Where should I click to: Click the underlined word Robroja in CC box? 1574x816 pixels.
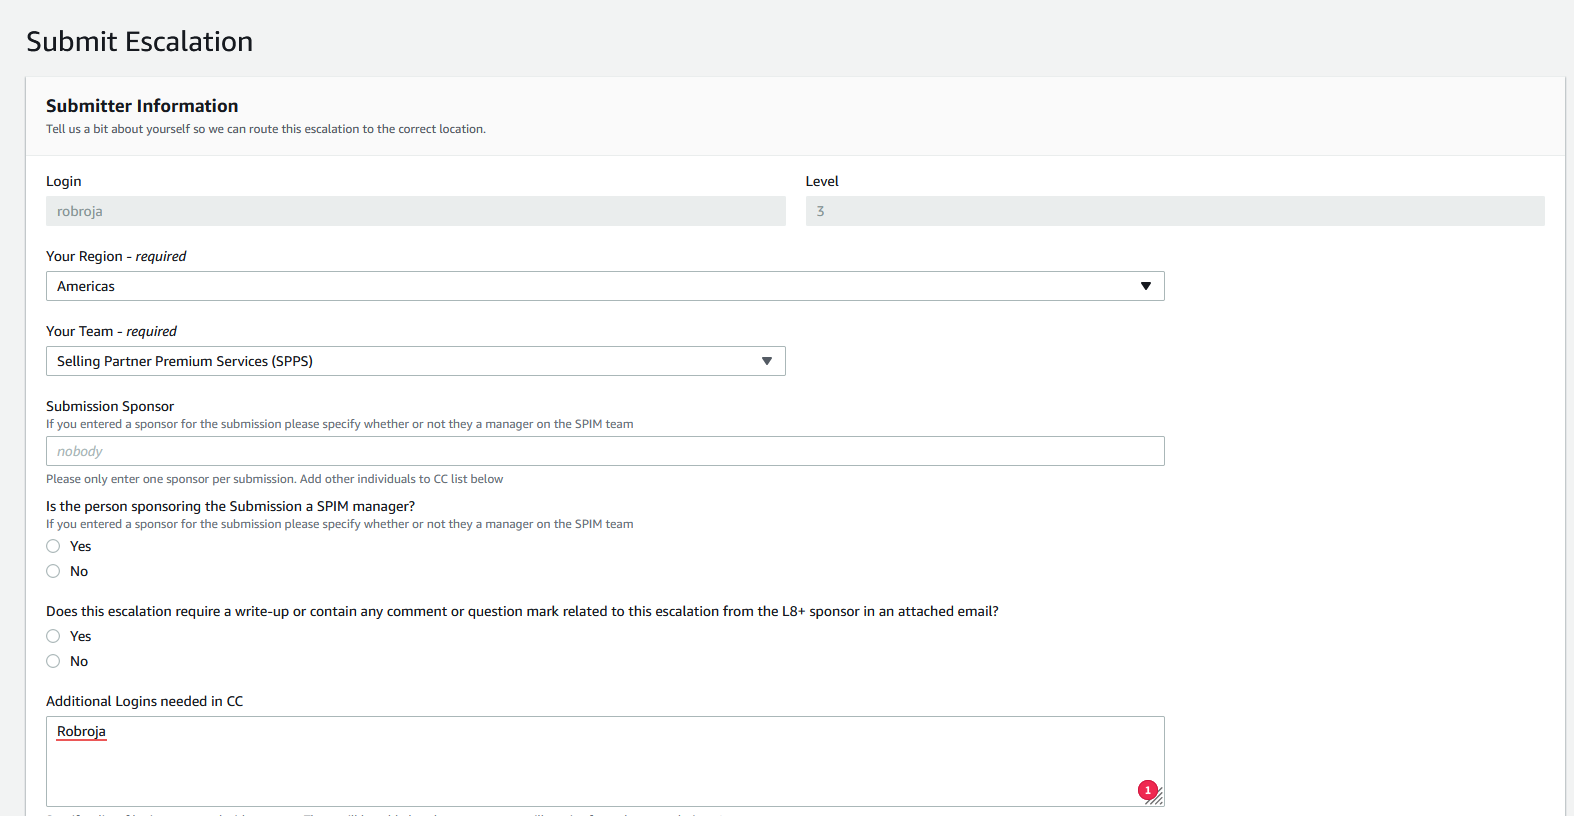click(x=81, y=731)
